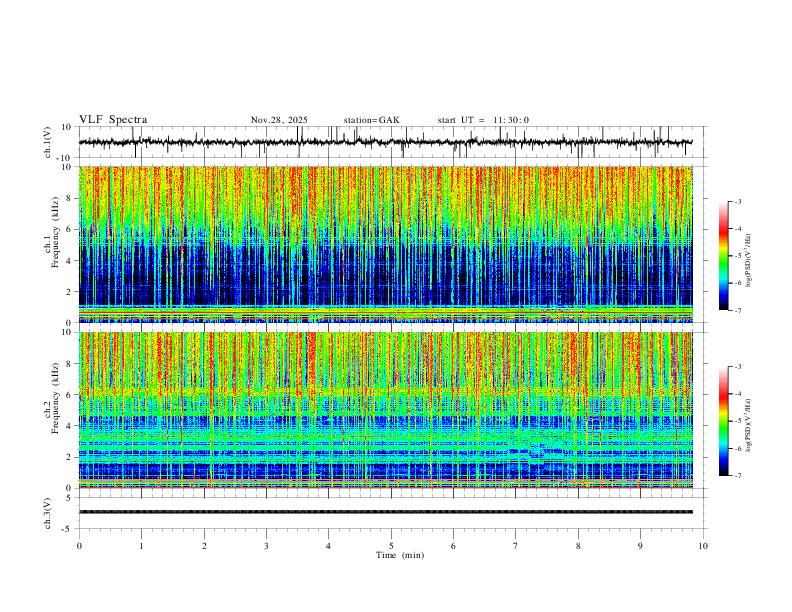Click time axis tick label "5"
Image resolution: width=792 pixels, height=612 pixels.
pyautogui.click(x=391, y=546)
